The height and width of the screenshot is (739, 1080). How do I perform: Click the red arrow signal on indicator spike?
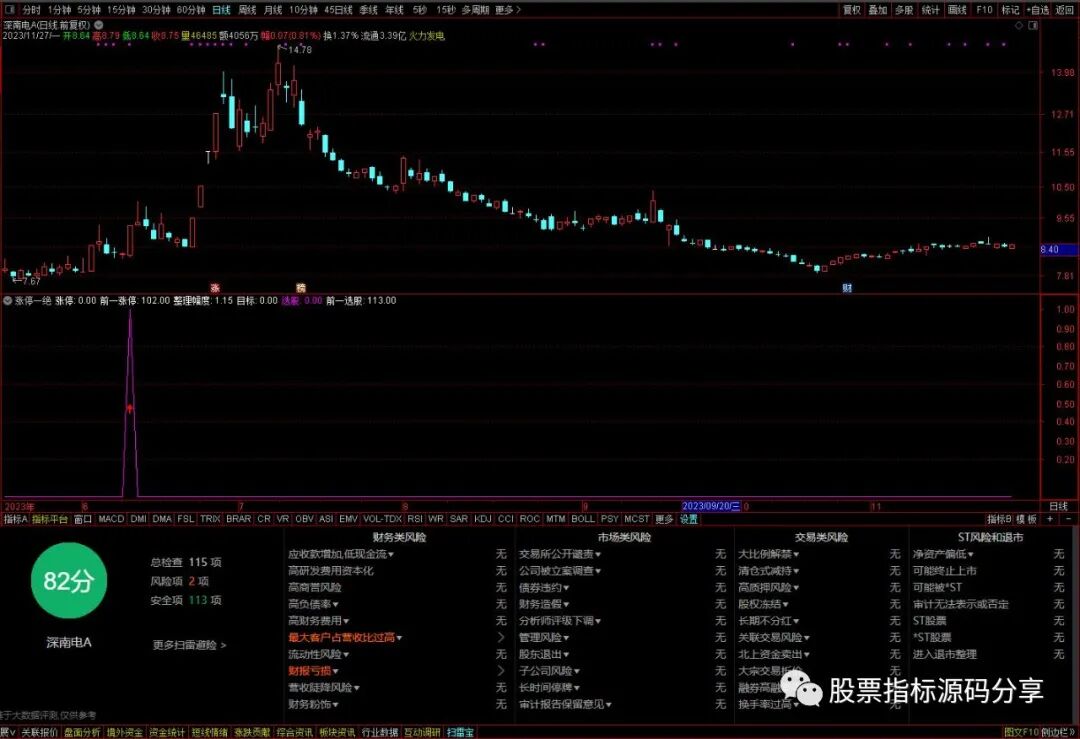129,408
